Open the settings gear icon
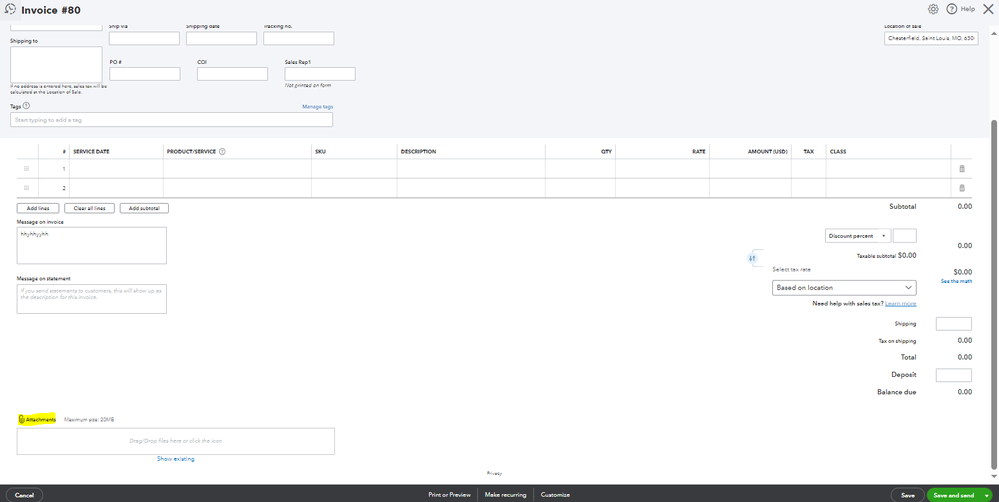 pos(933,9)
